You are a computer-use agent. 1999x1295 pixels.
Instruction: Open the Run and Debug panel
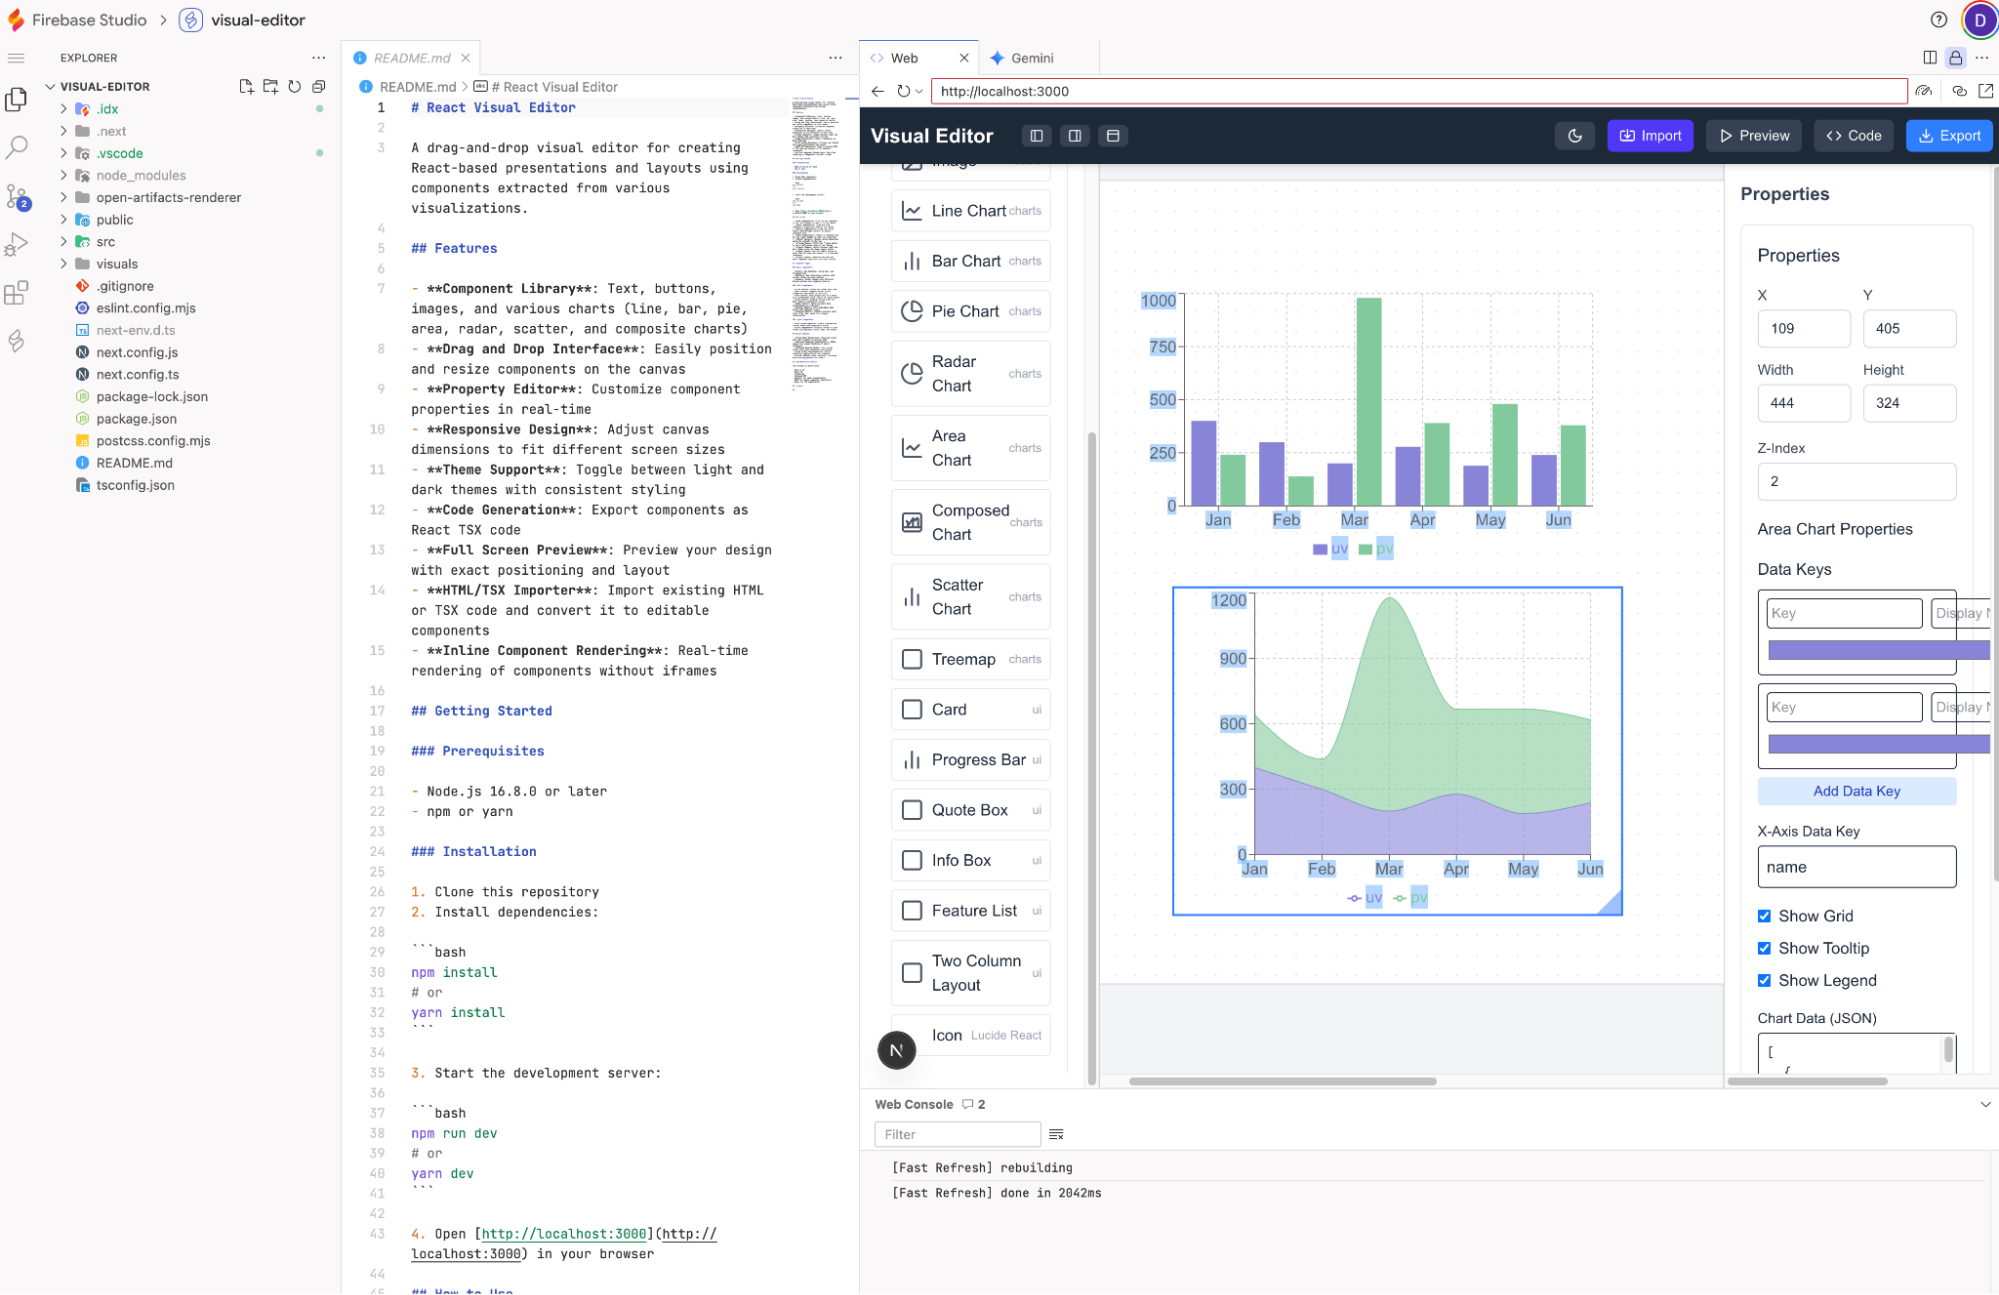pyautogui.click(x=16, y=243)
